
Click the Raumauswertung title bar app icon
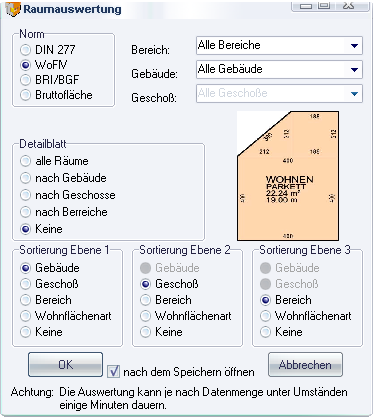(13, 9)
